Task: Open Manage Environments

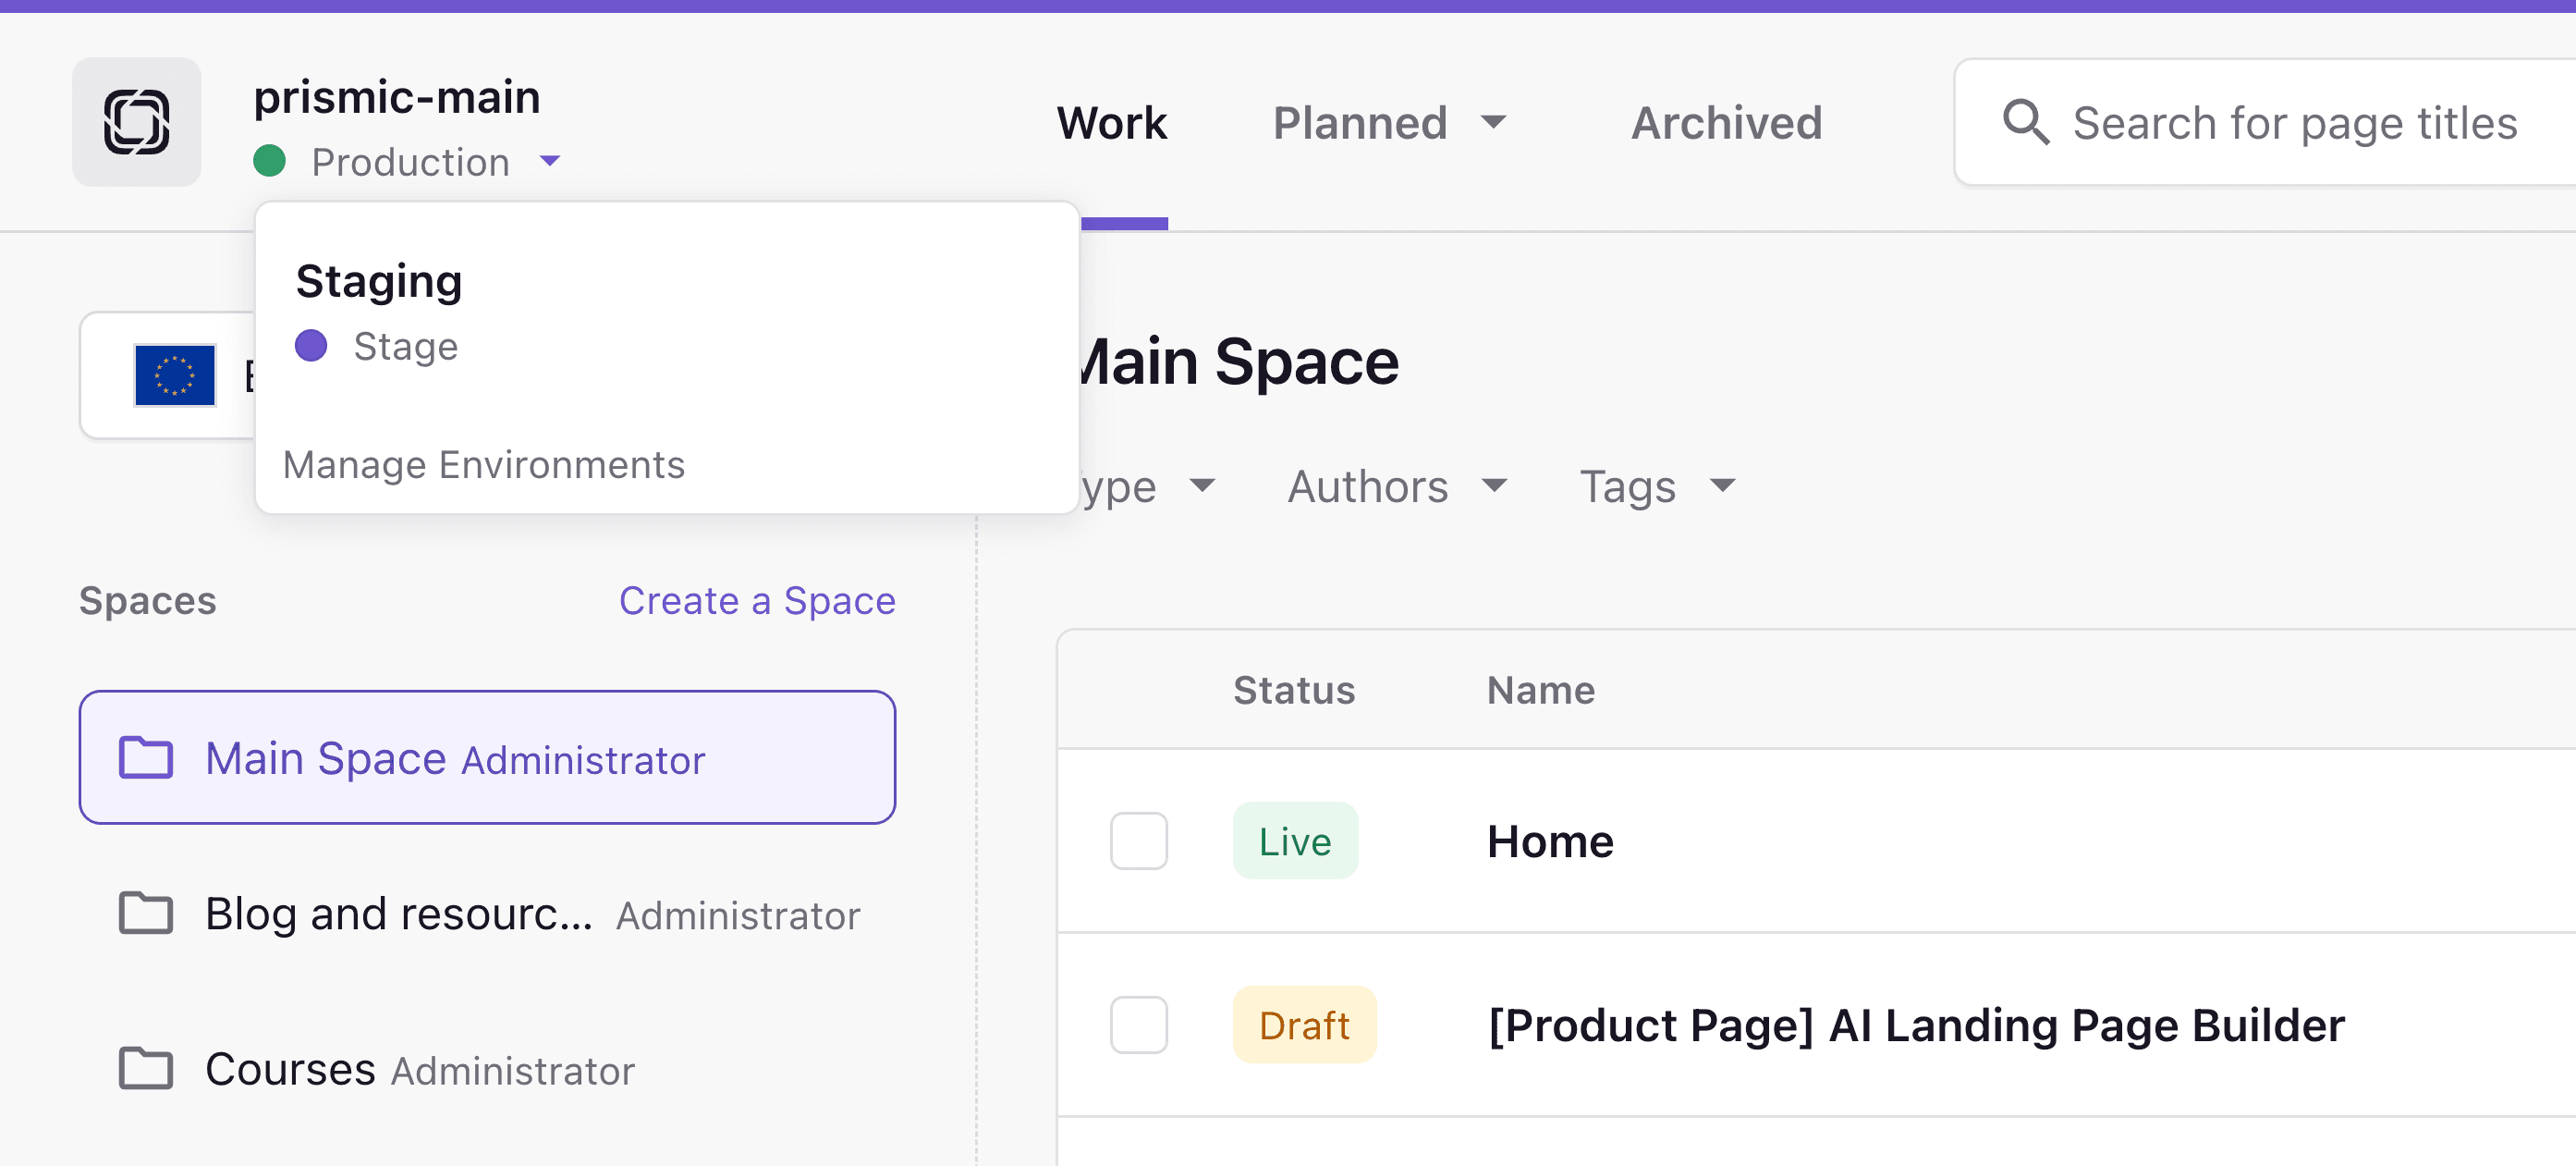Action: pyautogui.click(x=485, y=464)
